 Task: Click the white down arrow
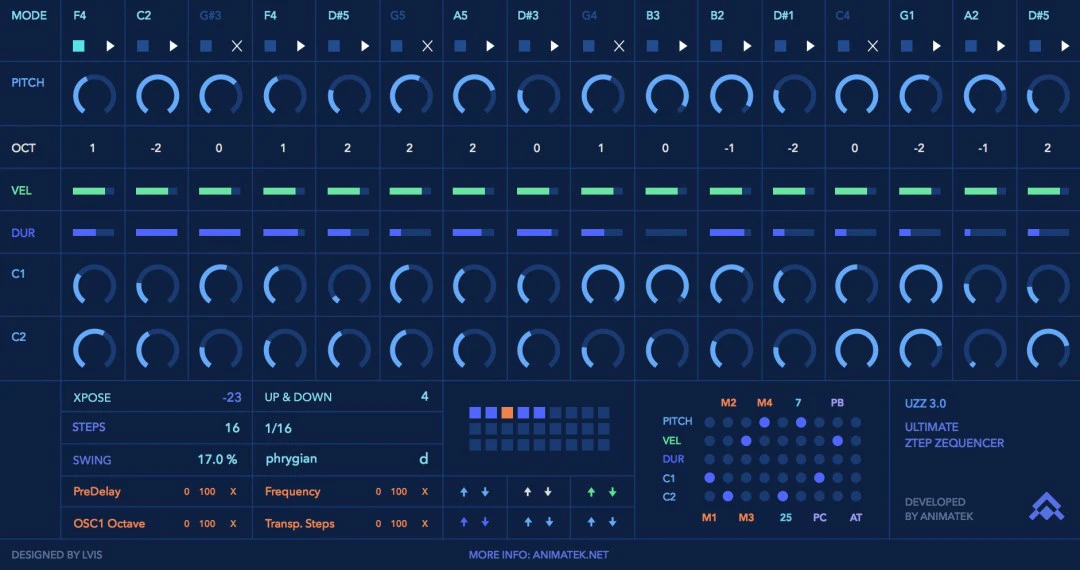548,492
